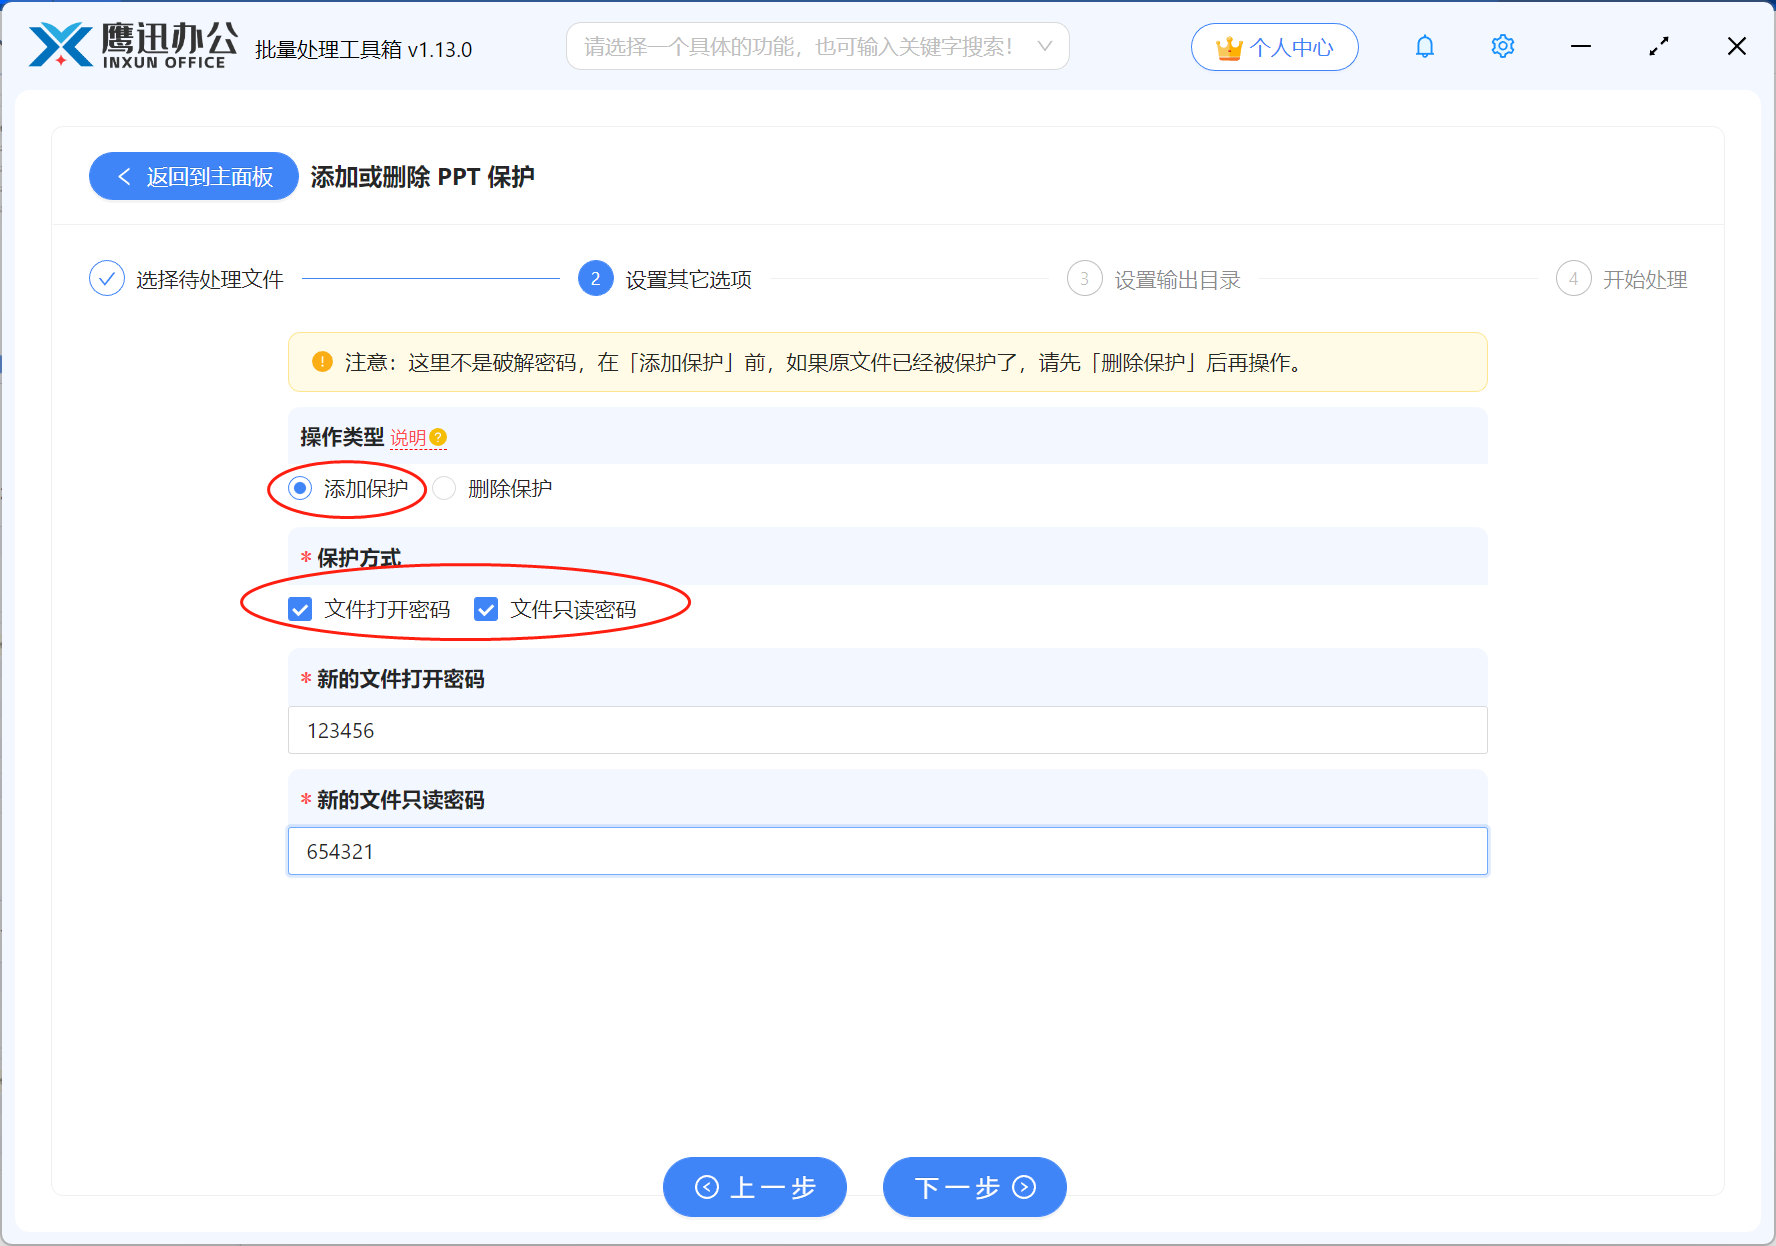
Task: Select the 添加保护 radio button
Action: [x=300, y=488]
